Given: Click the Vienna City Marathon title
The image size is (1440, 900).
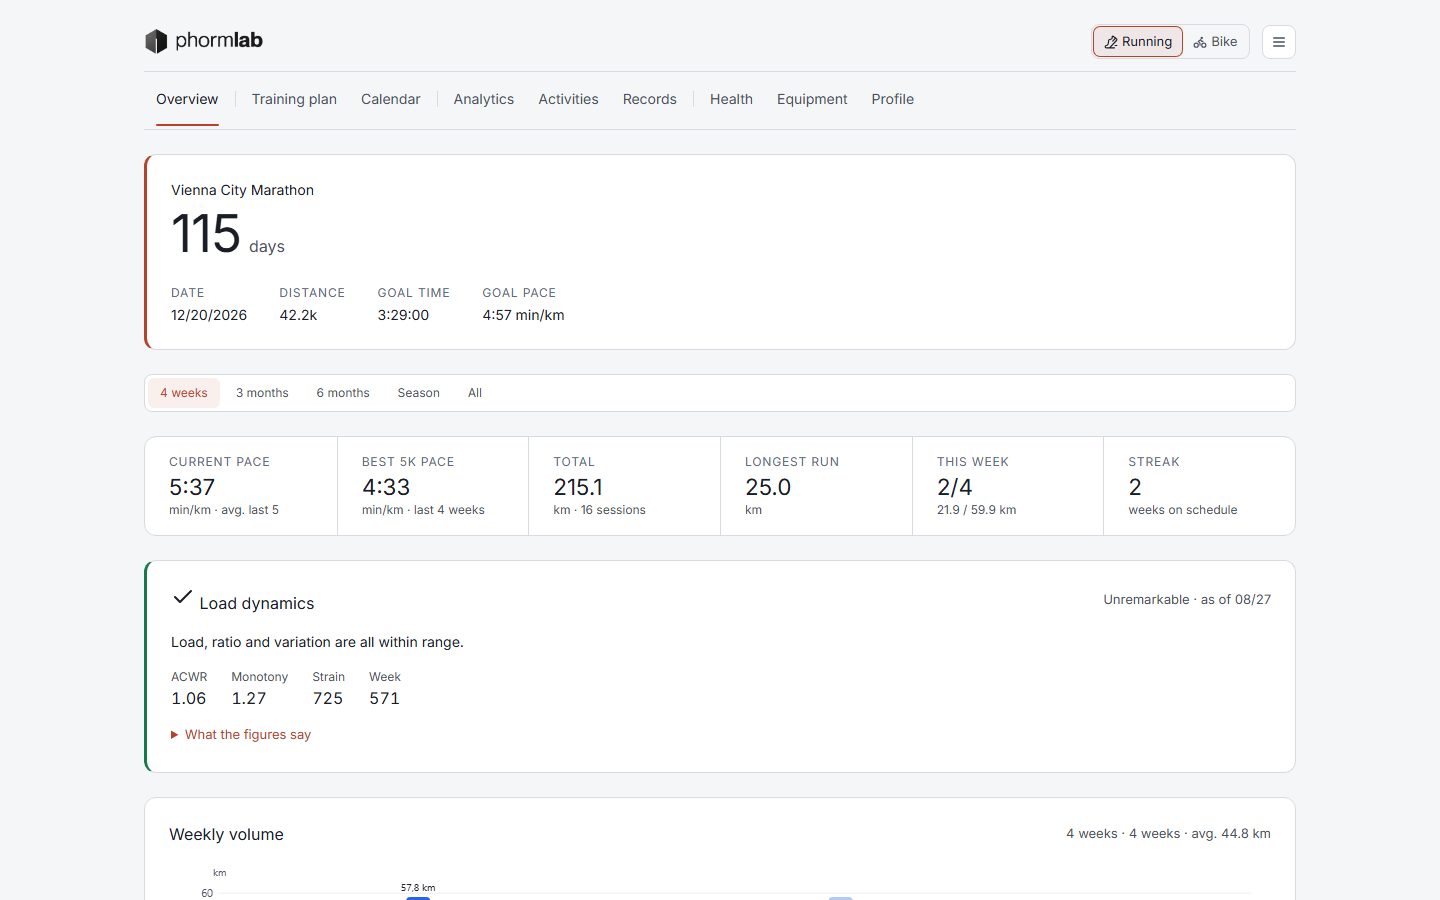Looking at the screenshot, I should pos(242,190).
